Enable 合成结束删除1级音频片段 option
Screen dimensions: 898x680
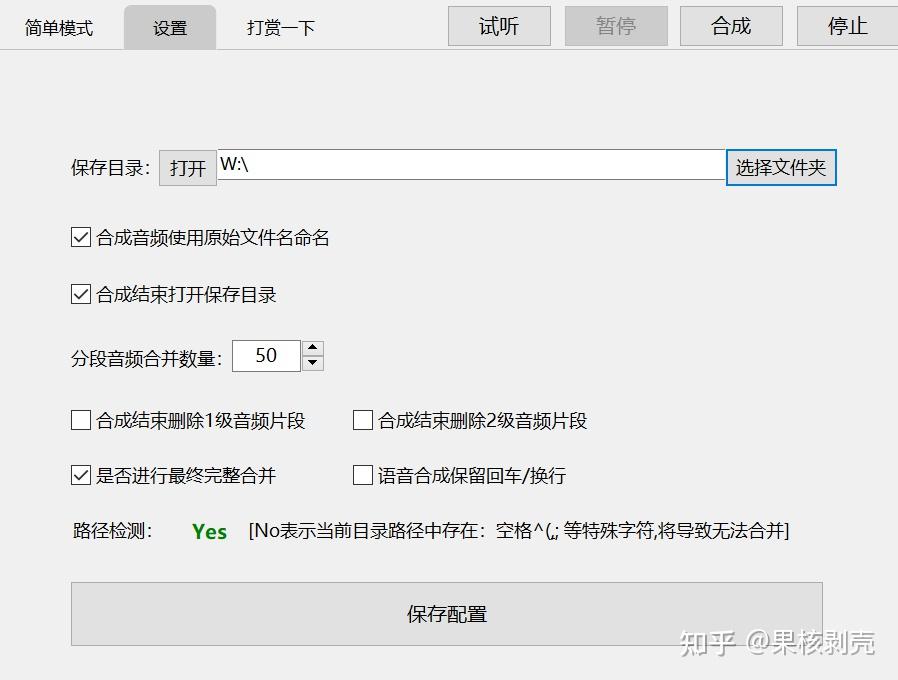point(80,421)
